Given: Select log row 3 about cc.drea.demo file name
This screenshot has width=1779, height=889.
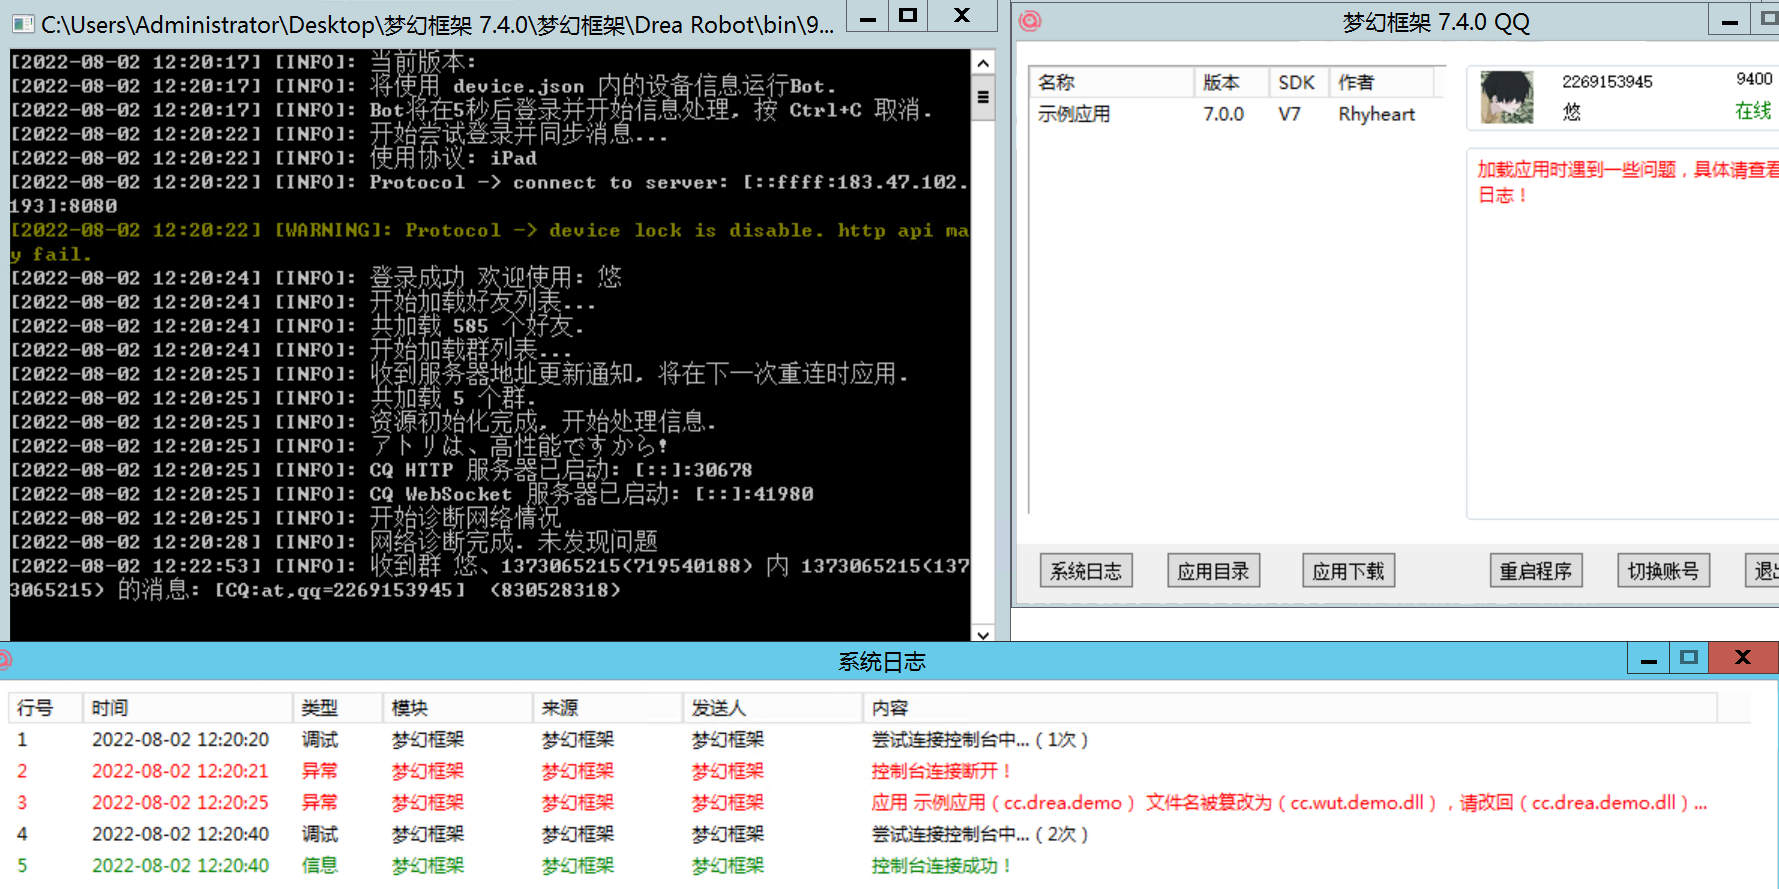Looking at the screenshot, I should [x=863, y=803].
